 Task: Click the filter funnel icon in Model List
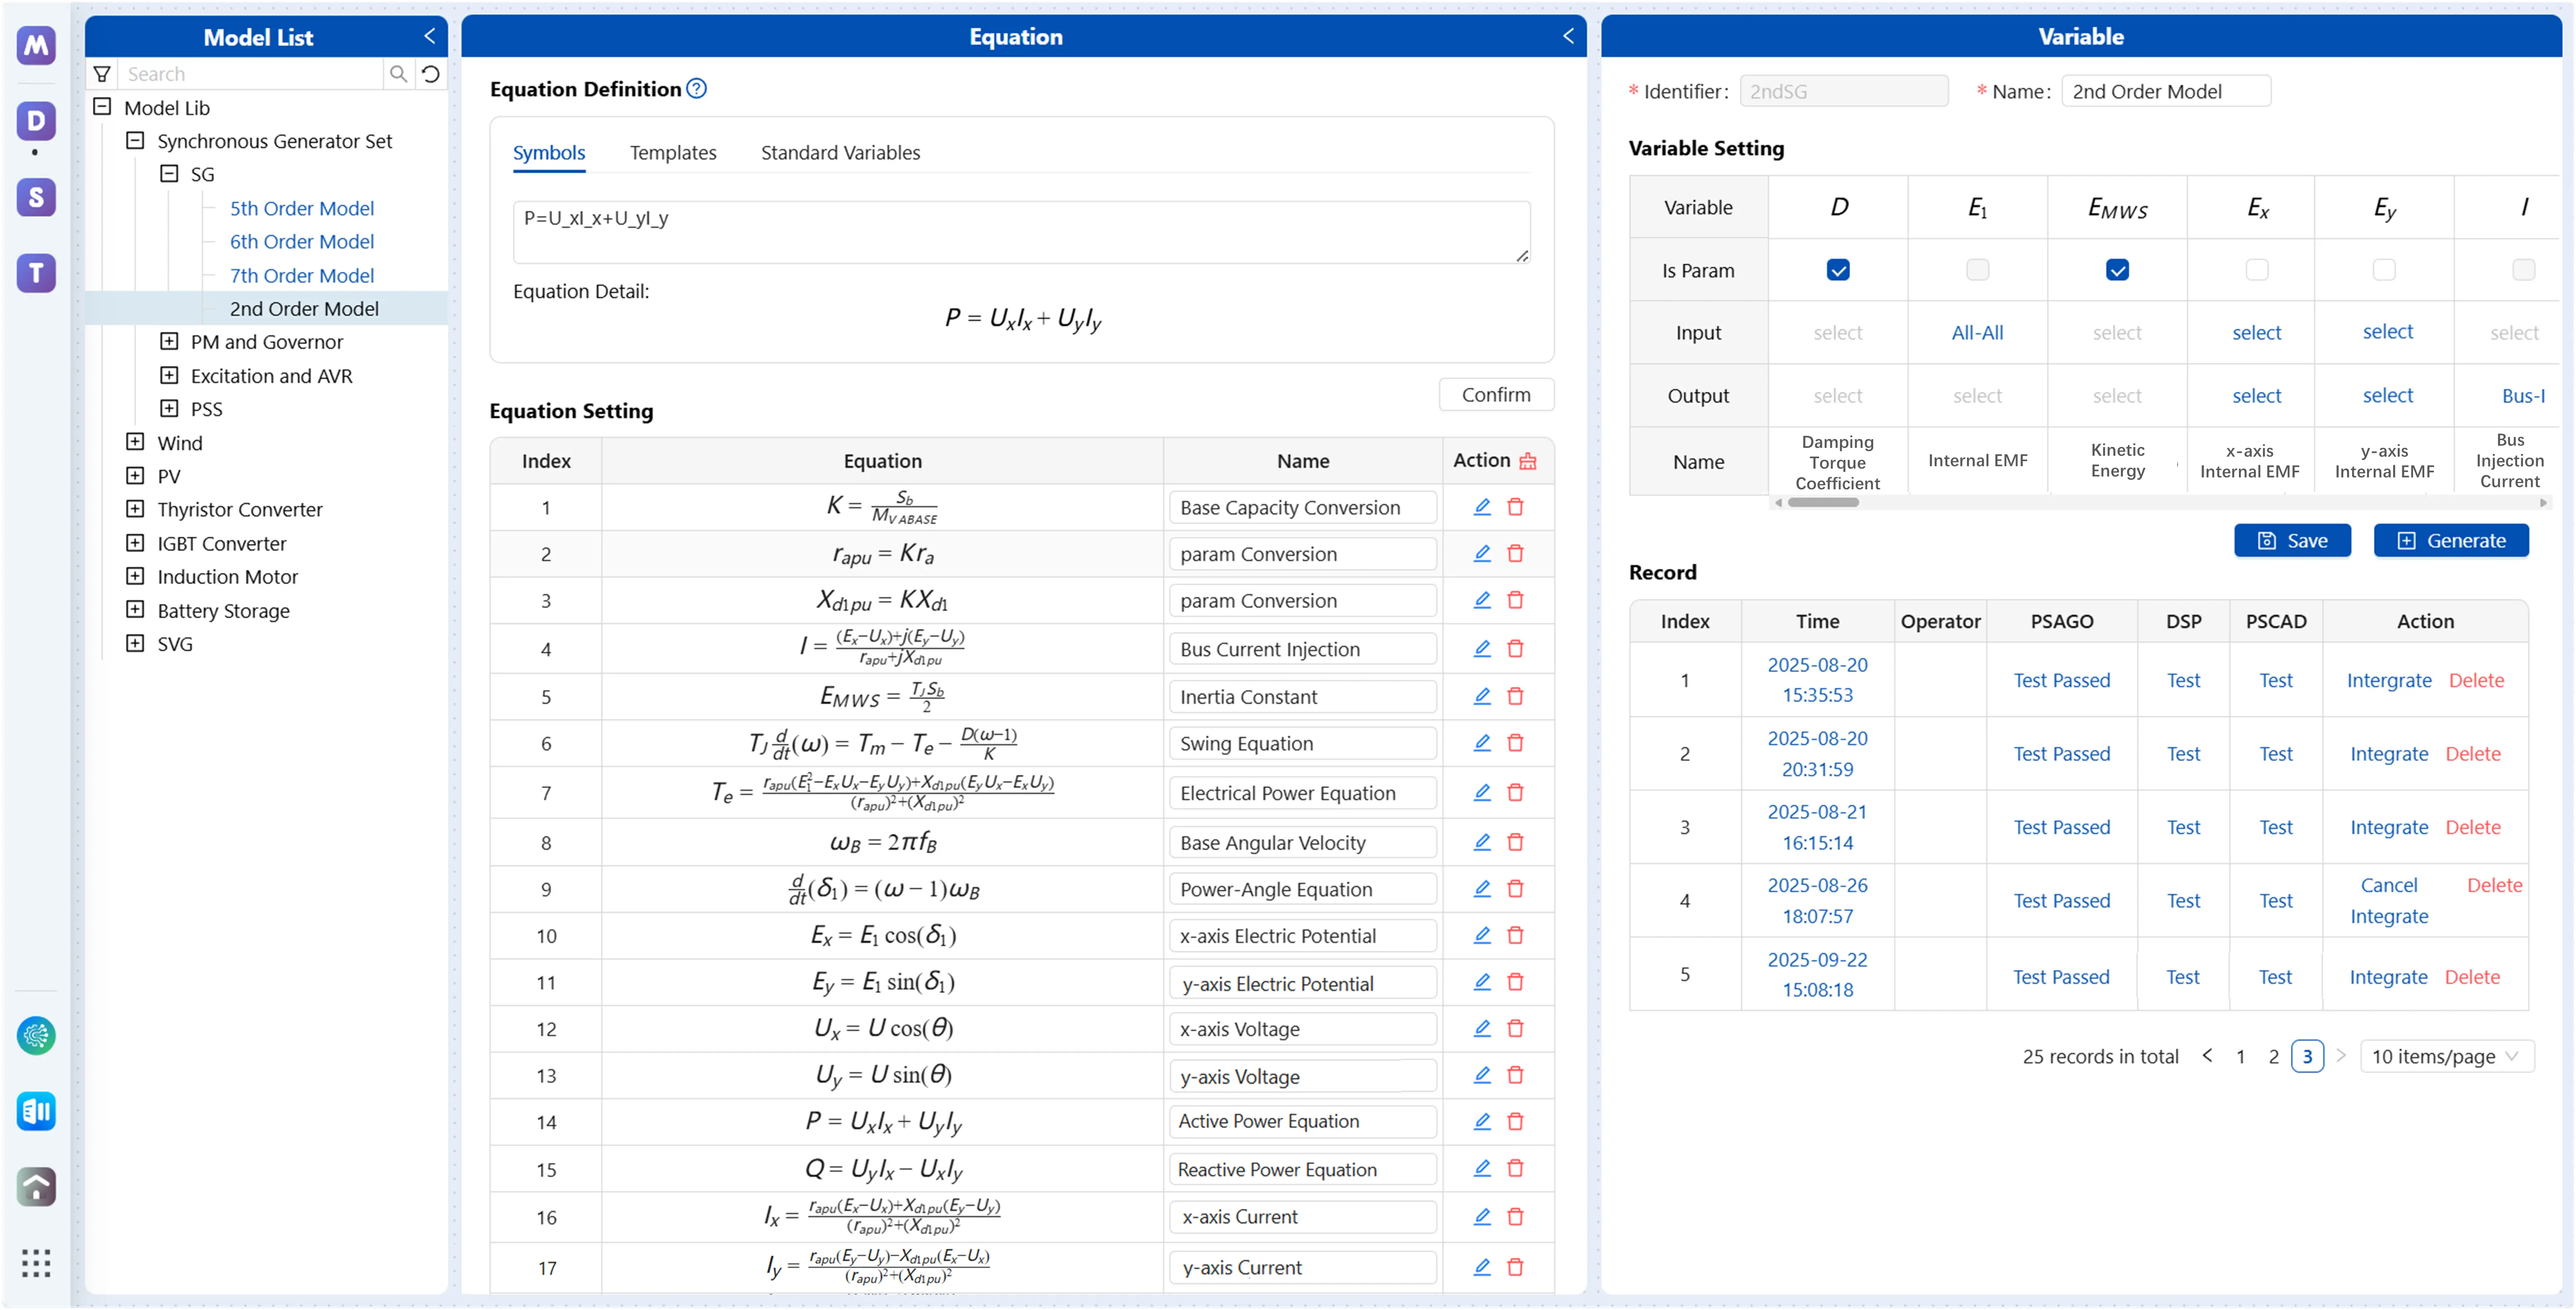click(102, 74)
